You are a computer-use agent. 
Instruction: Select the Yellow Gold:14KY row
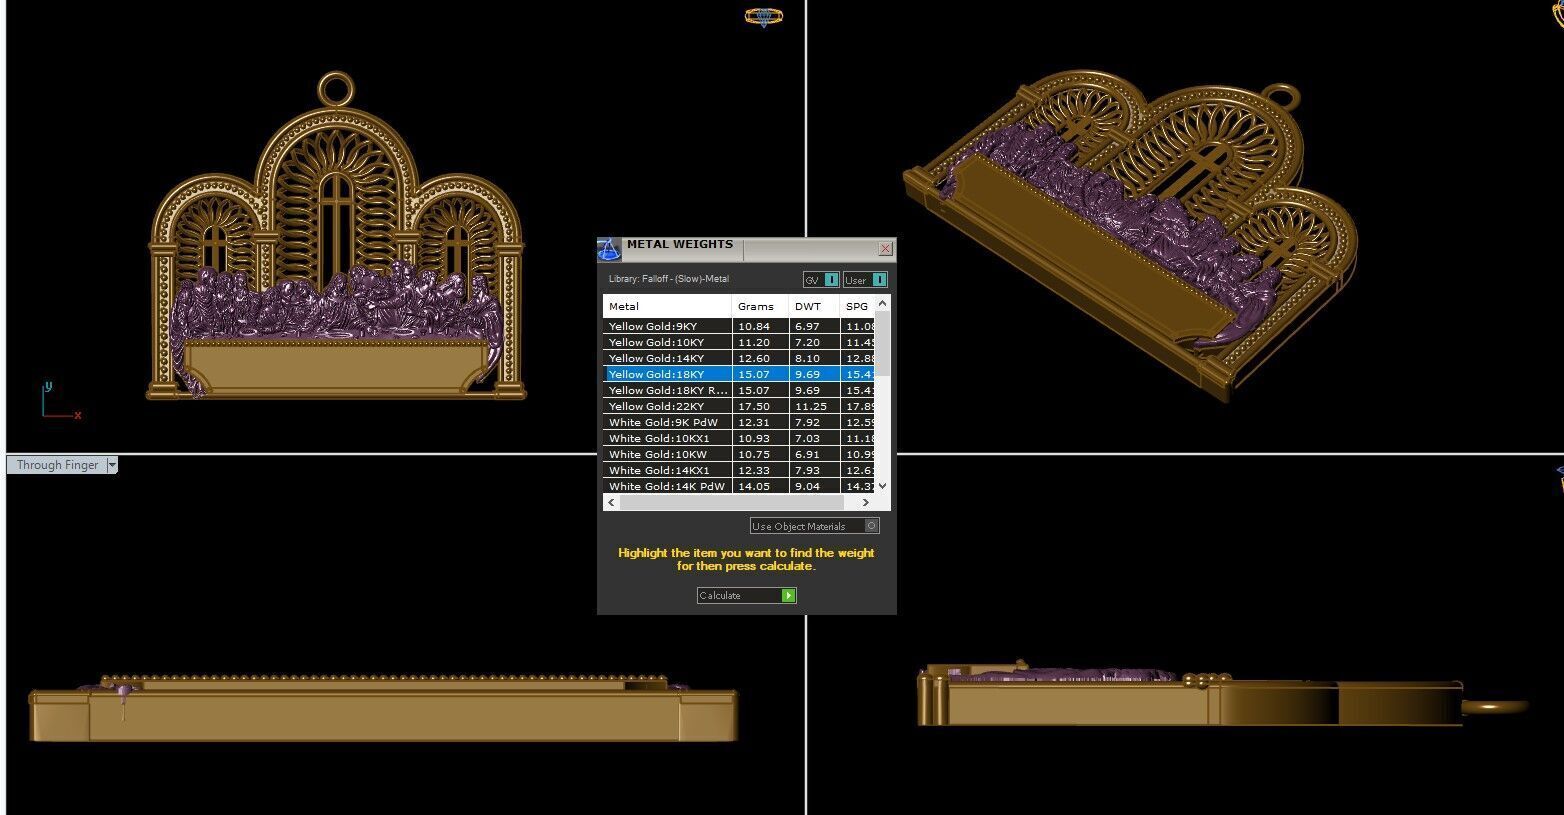click(x=739, y=358)
